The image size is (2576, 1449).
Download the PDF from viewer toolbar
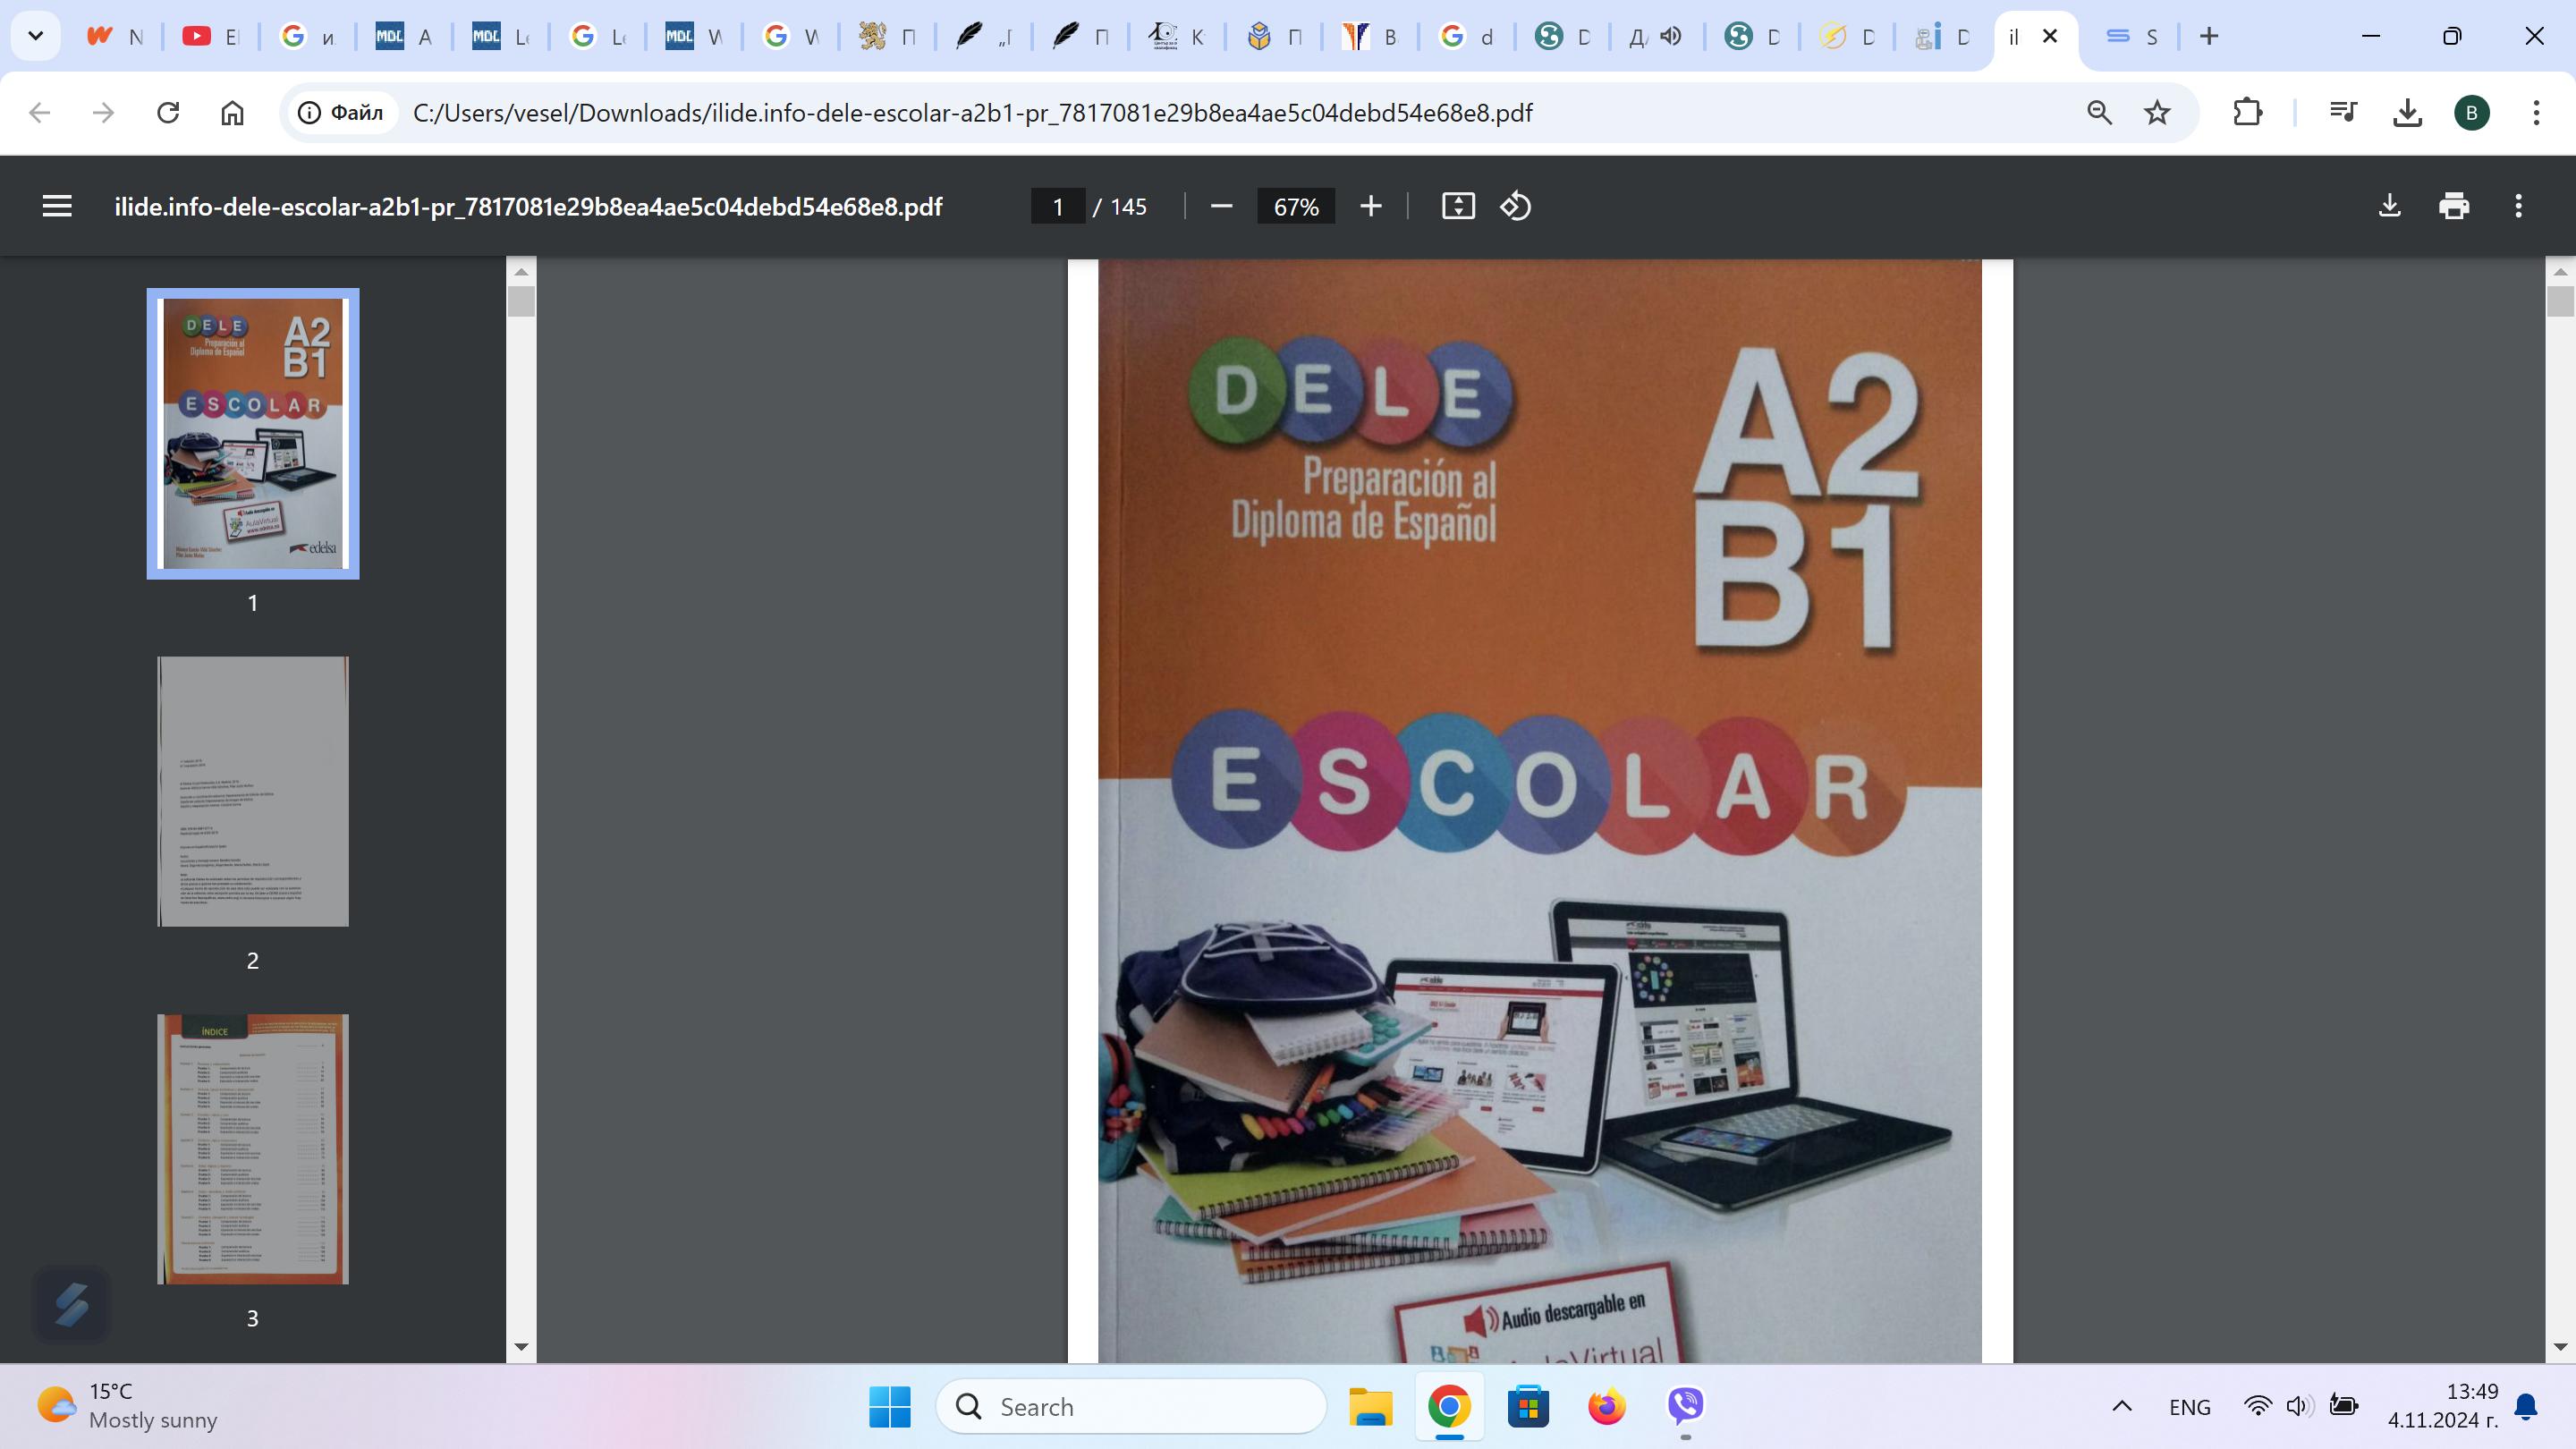[2389, 206]
